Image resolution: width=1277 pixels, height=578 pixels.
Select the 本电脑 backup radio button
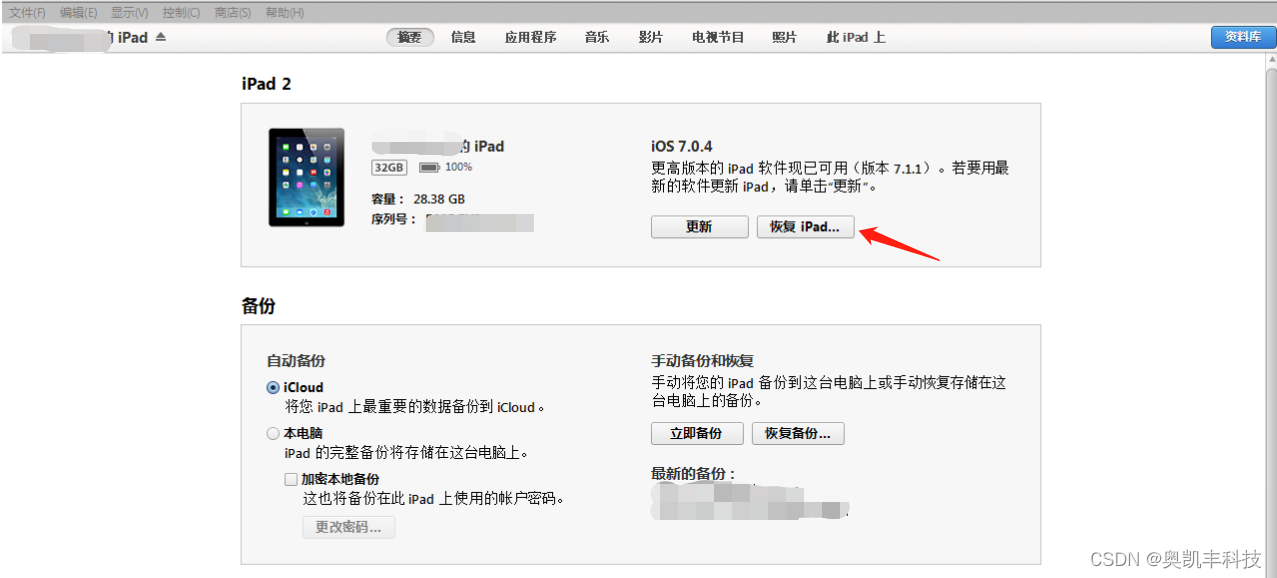(x=273, y=432)
